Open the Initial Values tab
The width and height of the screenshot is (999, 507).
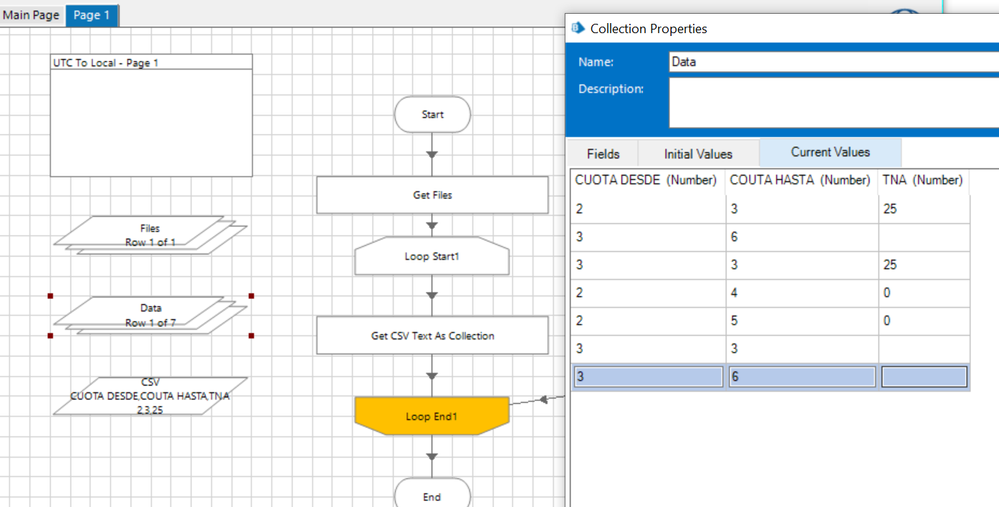(x=698, y=154)
